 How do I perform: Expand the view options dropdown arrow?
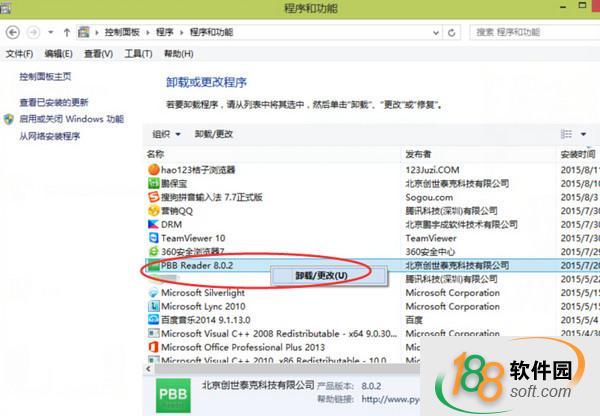point(584,134)
